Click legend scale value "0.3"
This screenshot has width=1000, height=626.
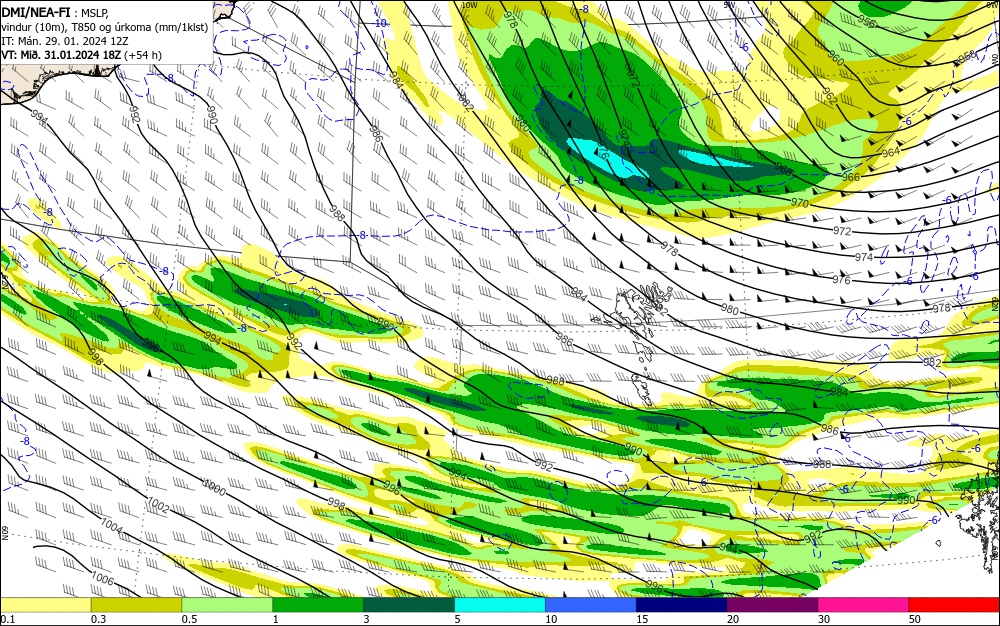tap(98, 619)
